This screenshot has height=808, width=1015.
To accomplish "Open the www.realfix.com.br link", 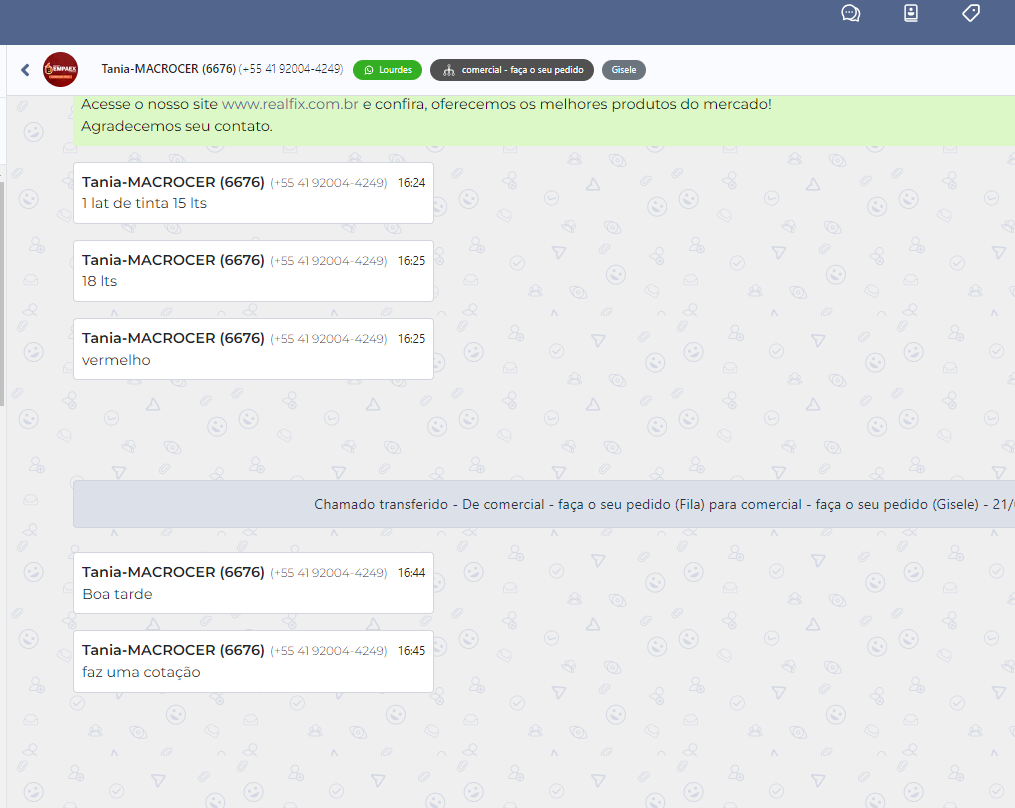I will point(290,104).
